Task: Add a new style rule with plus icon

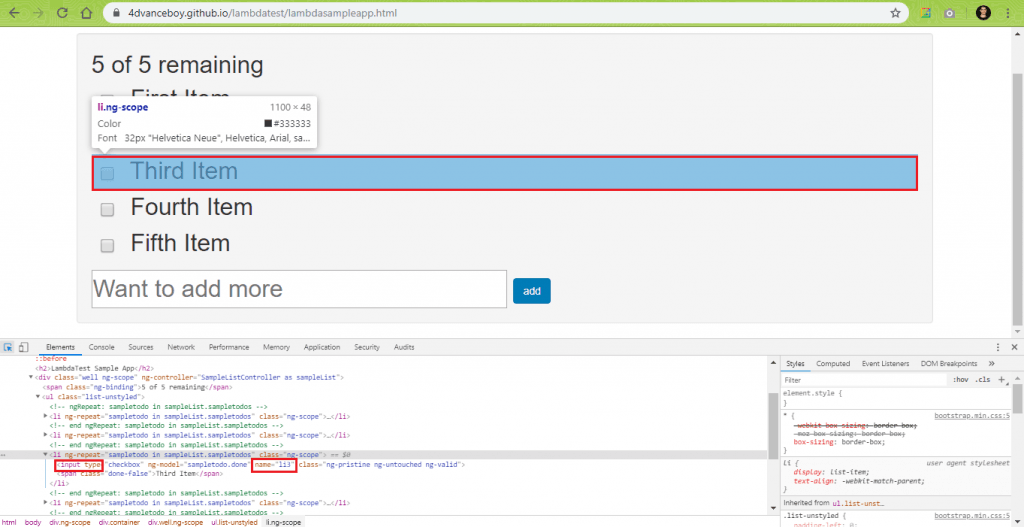Action: [1001, 379]
